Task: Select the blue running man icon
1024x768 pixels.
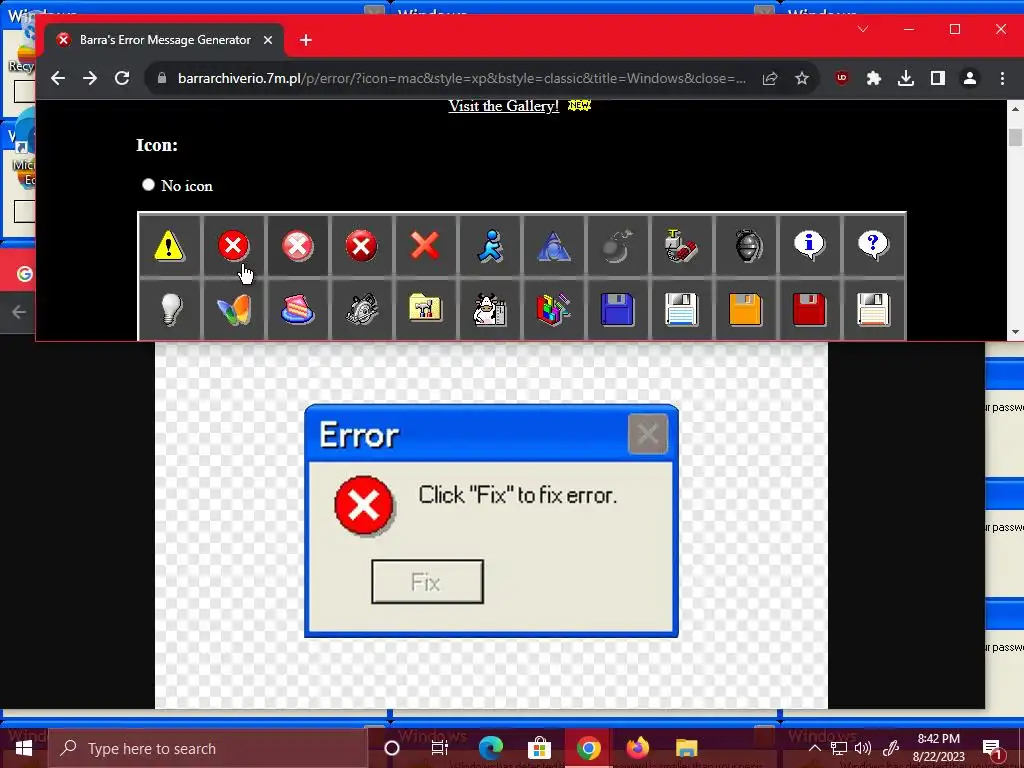Action: [490, 246]
